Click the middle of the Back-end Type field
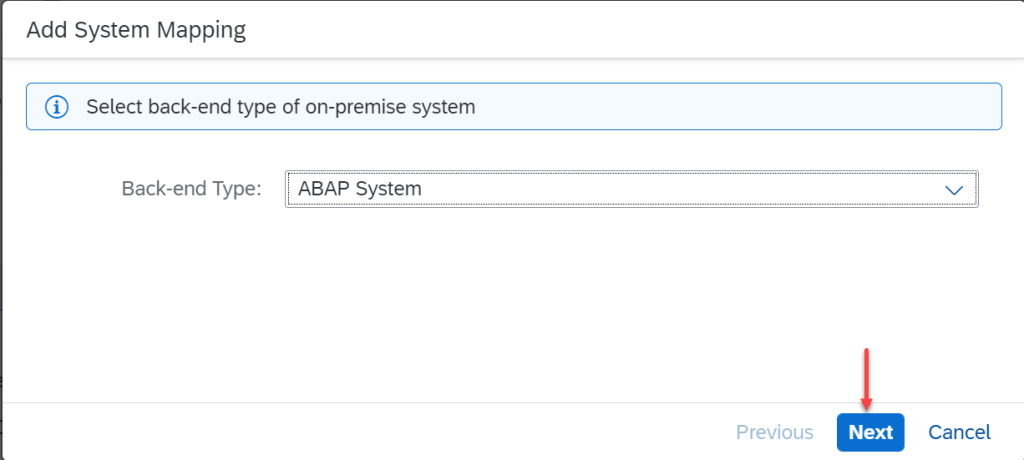 pyautogui.click(x=630, y=189)
